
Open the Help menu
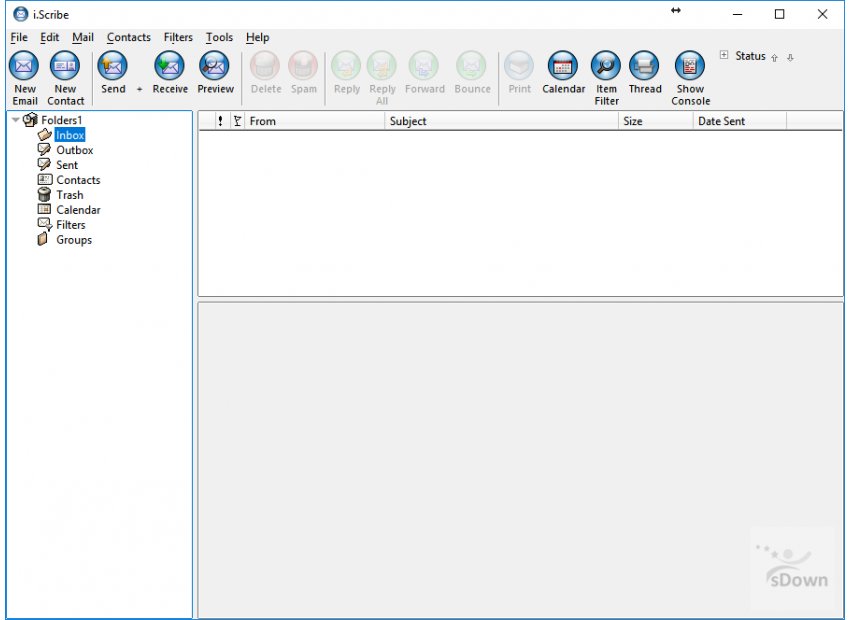pyautogui.click(x=257, y=37)
